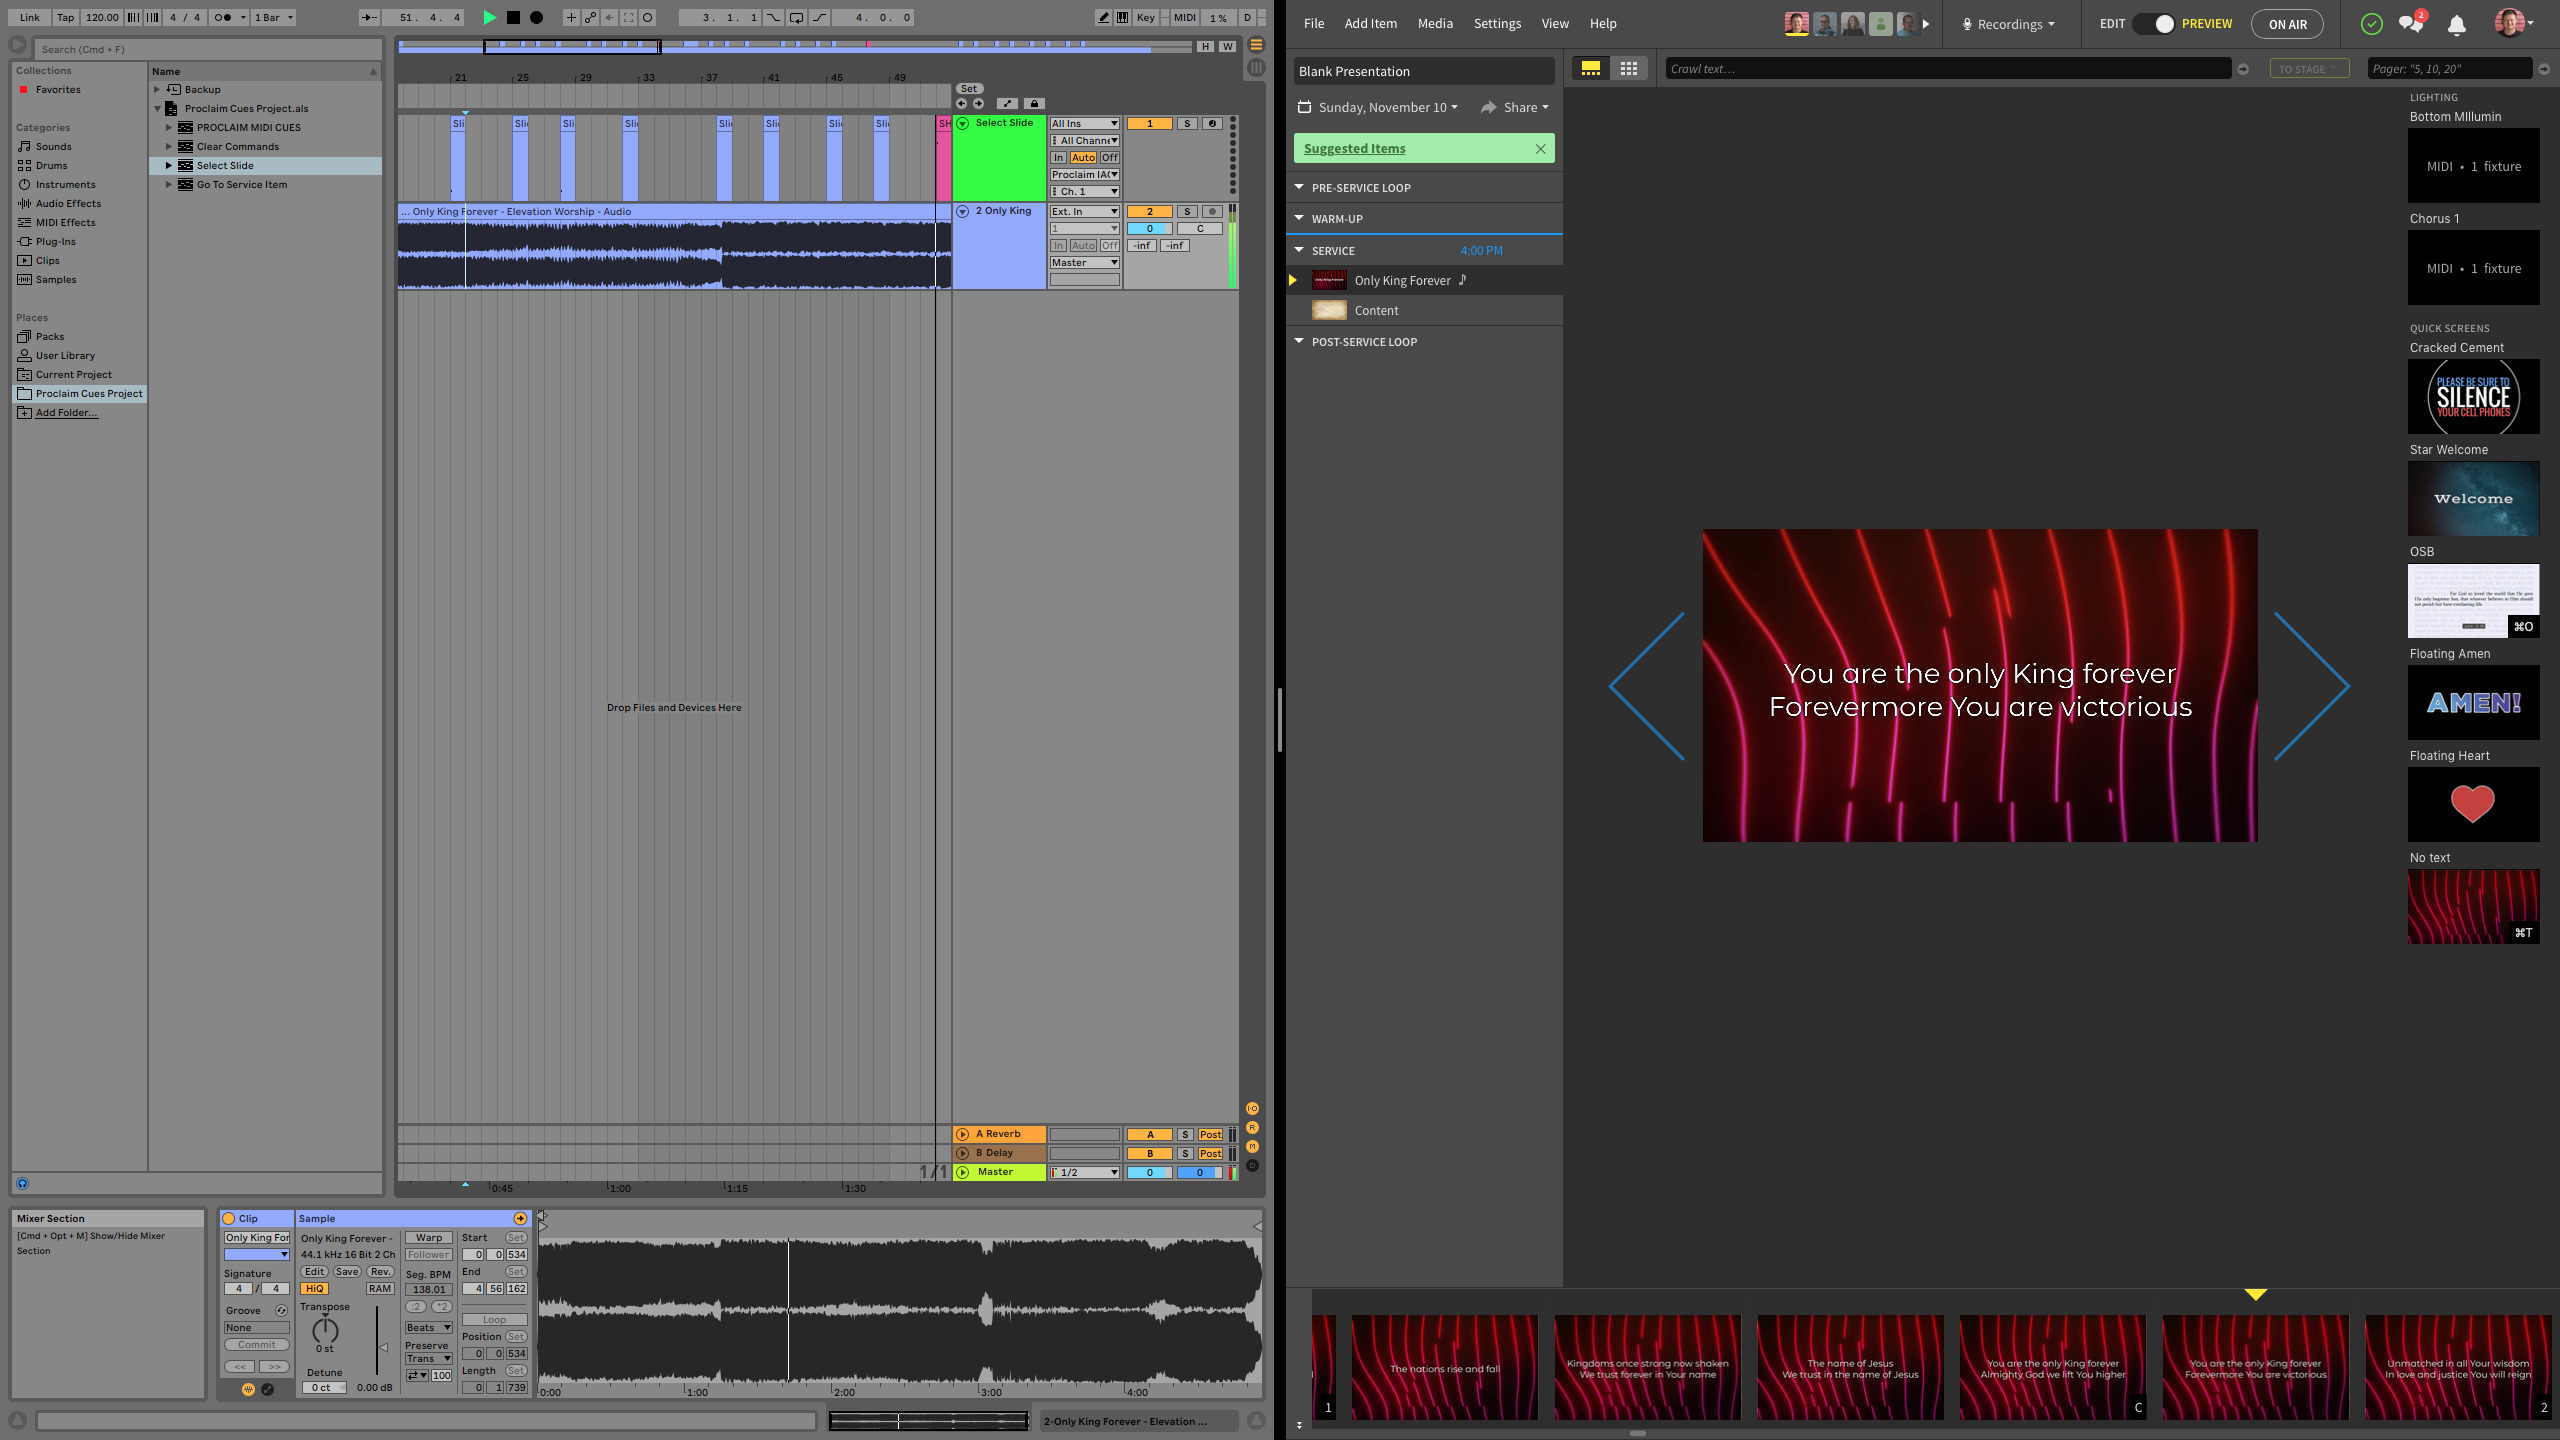
Task: Click the Stop transport button
Action: (513, 17)
